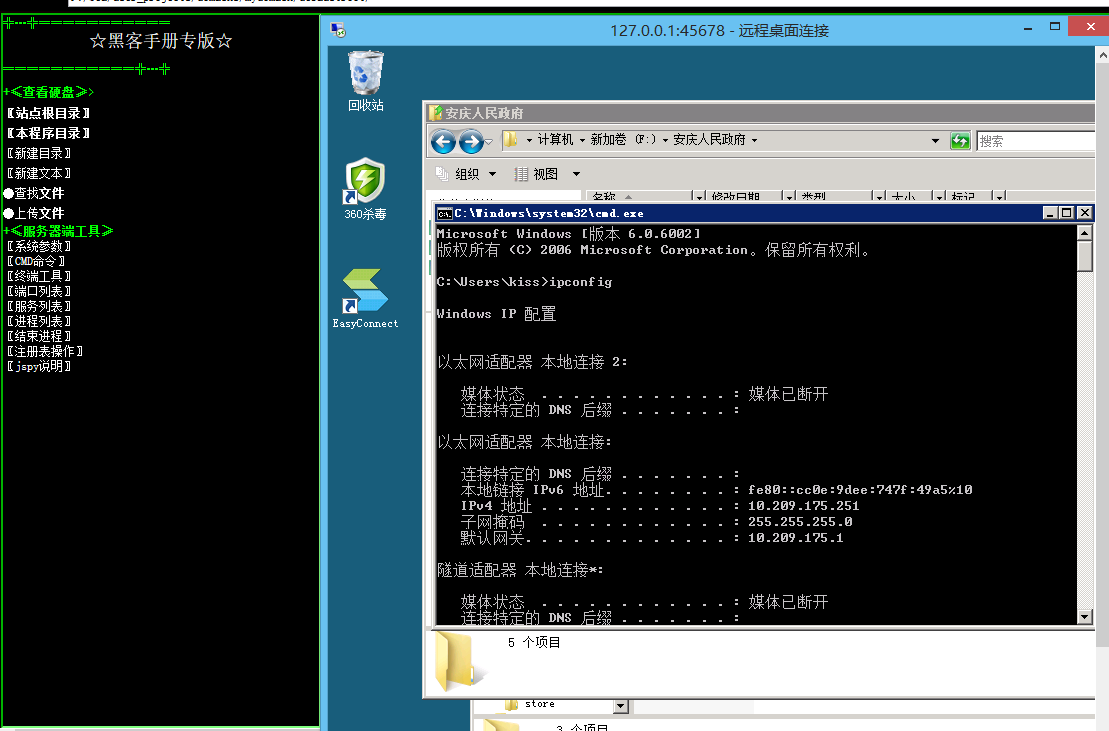Click the 服务器端工具 section header
1109x731 pixels.
pos(58,231)
